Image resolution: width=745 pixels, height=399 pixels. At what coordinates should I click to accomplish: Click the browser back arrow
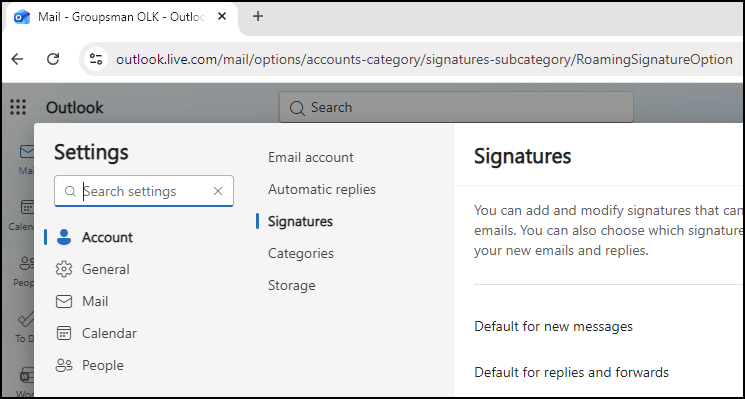[x=17, y=59]
